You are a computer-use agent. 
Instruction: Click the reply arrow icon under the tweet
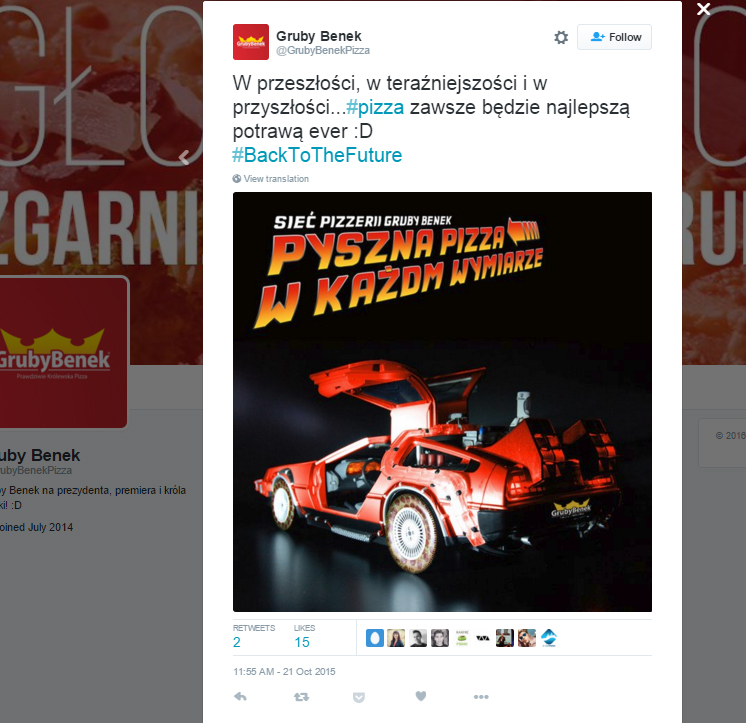240,697
